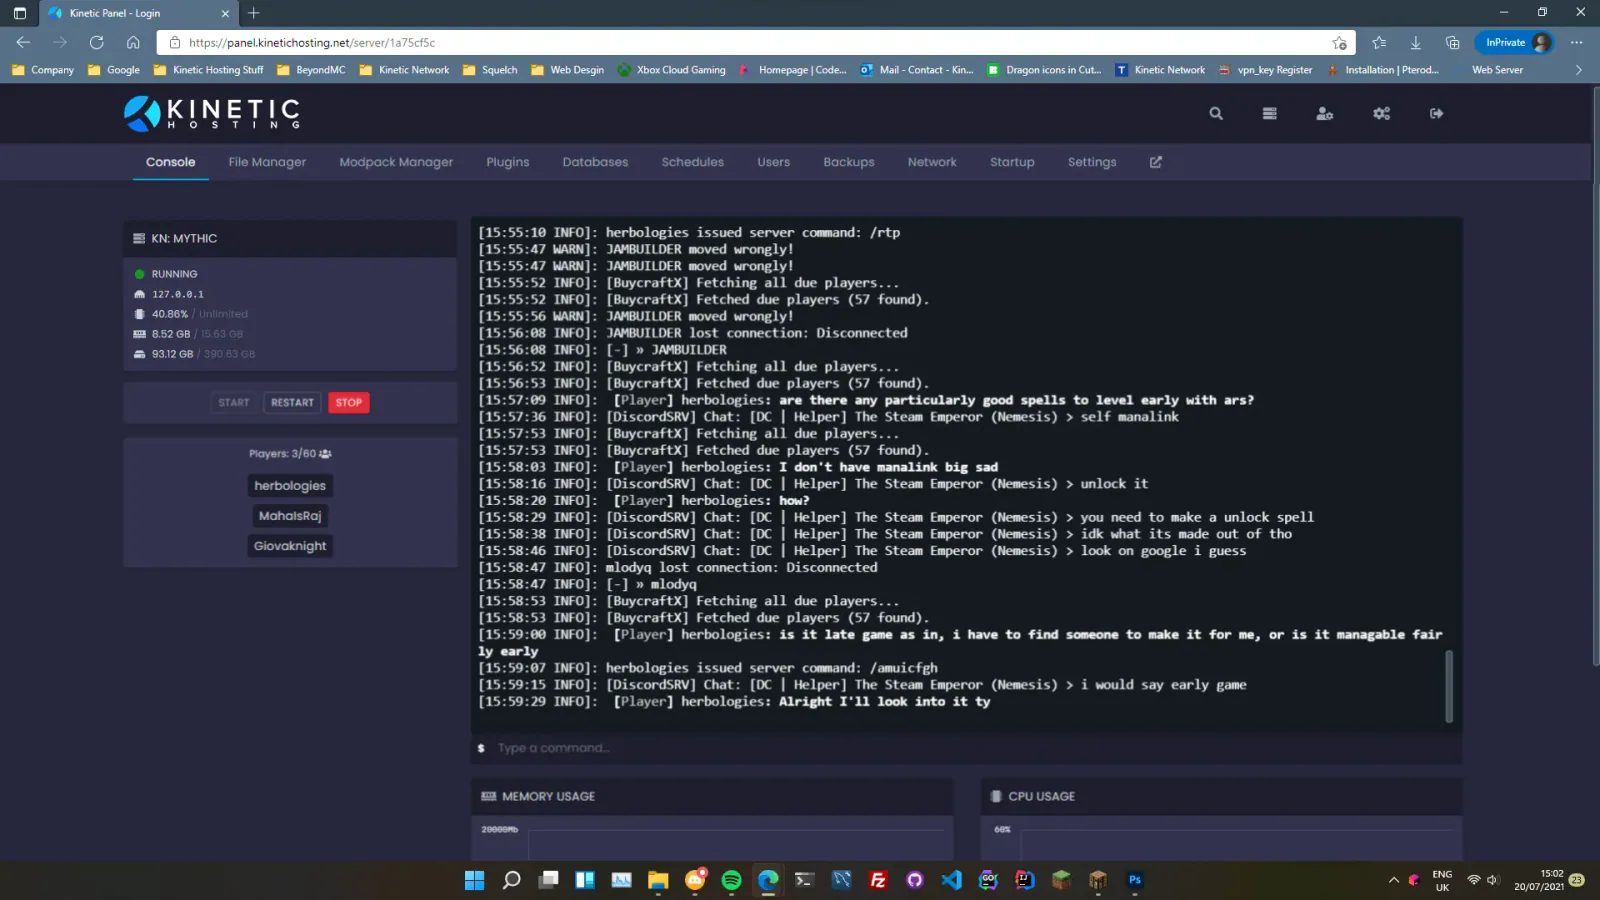The image size is (1600, 900).
Task: Open Kinetic Hosting Stuff bookmark folder
Action: tap(208, 70)
